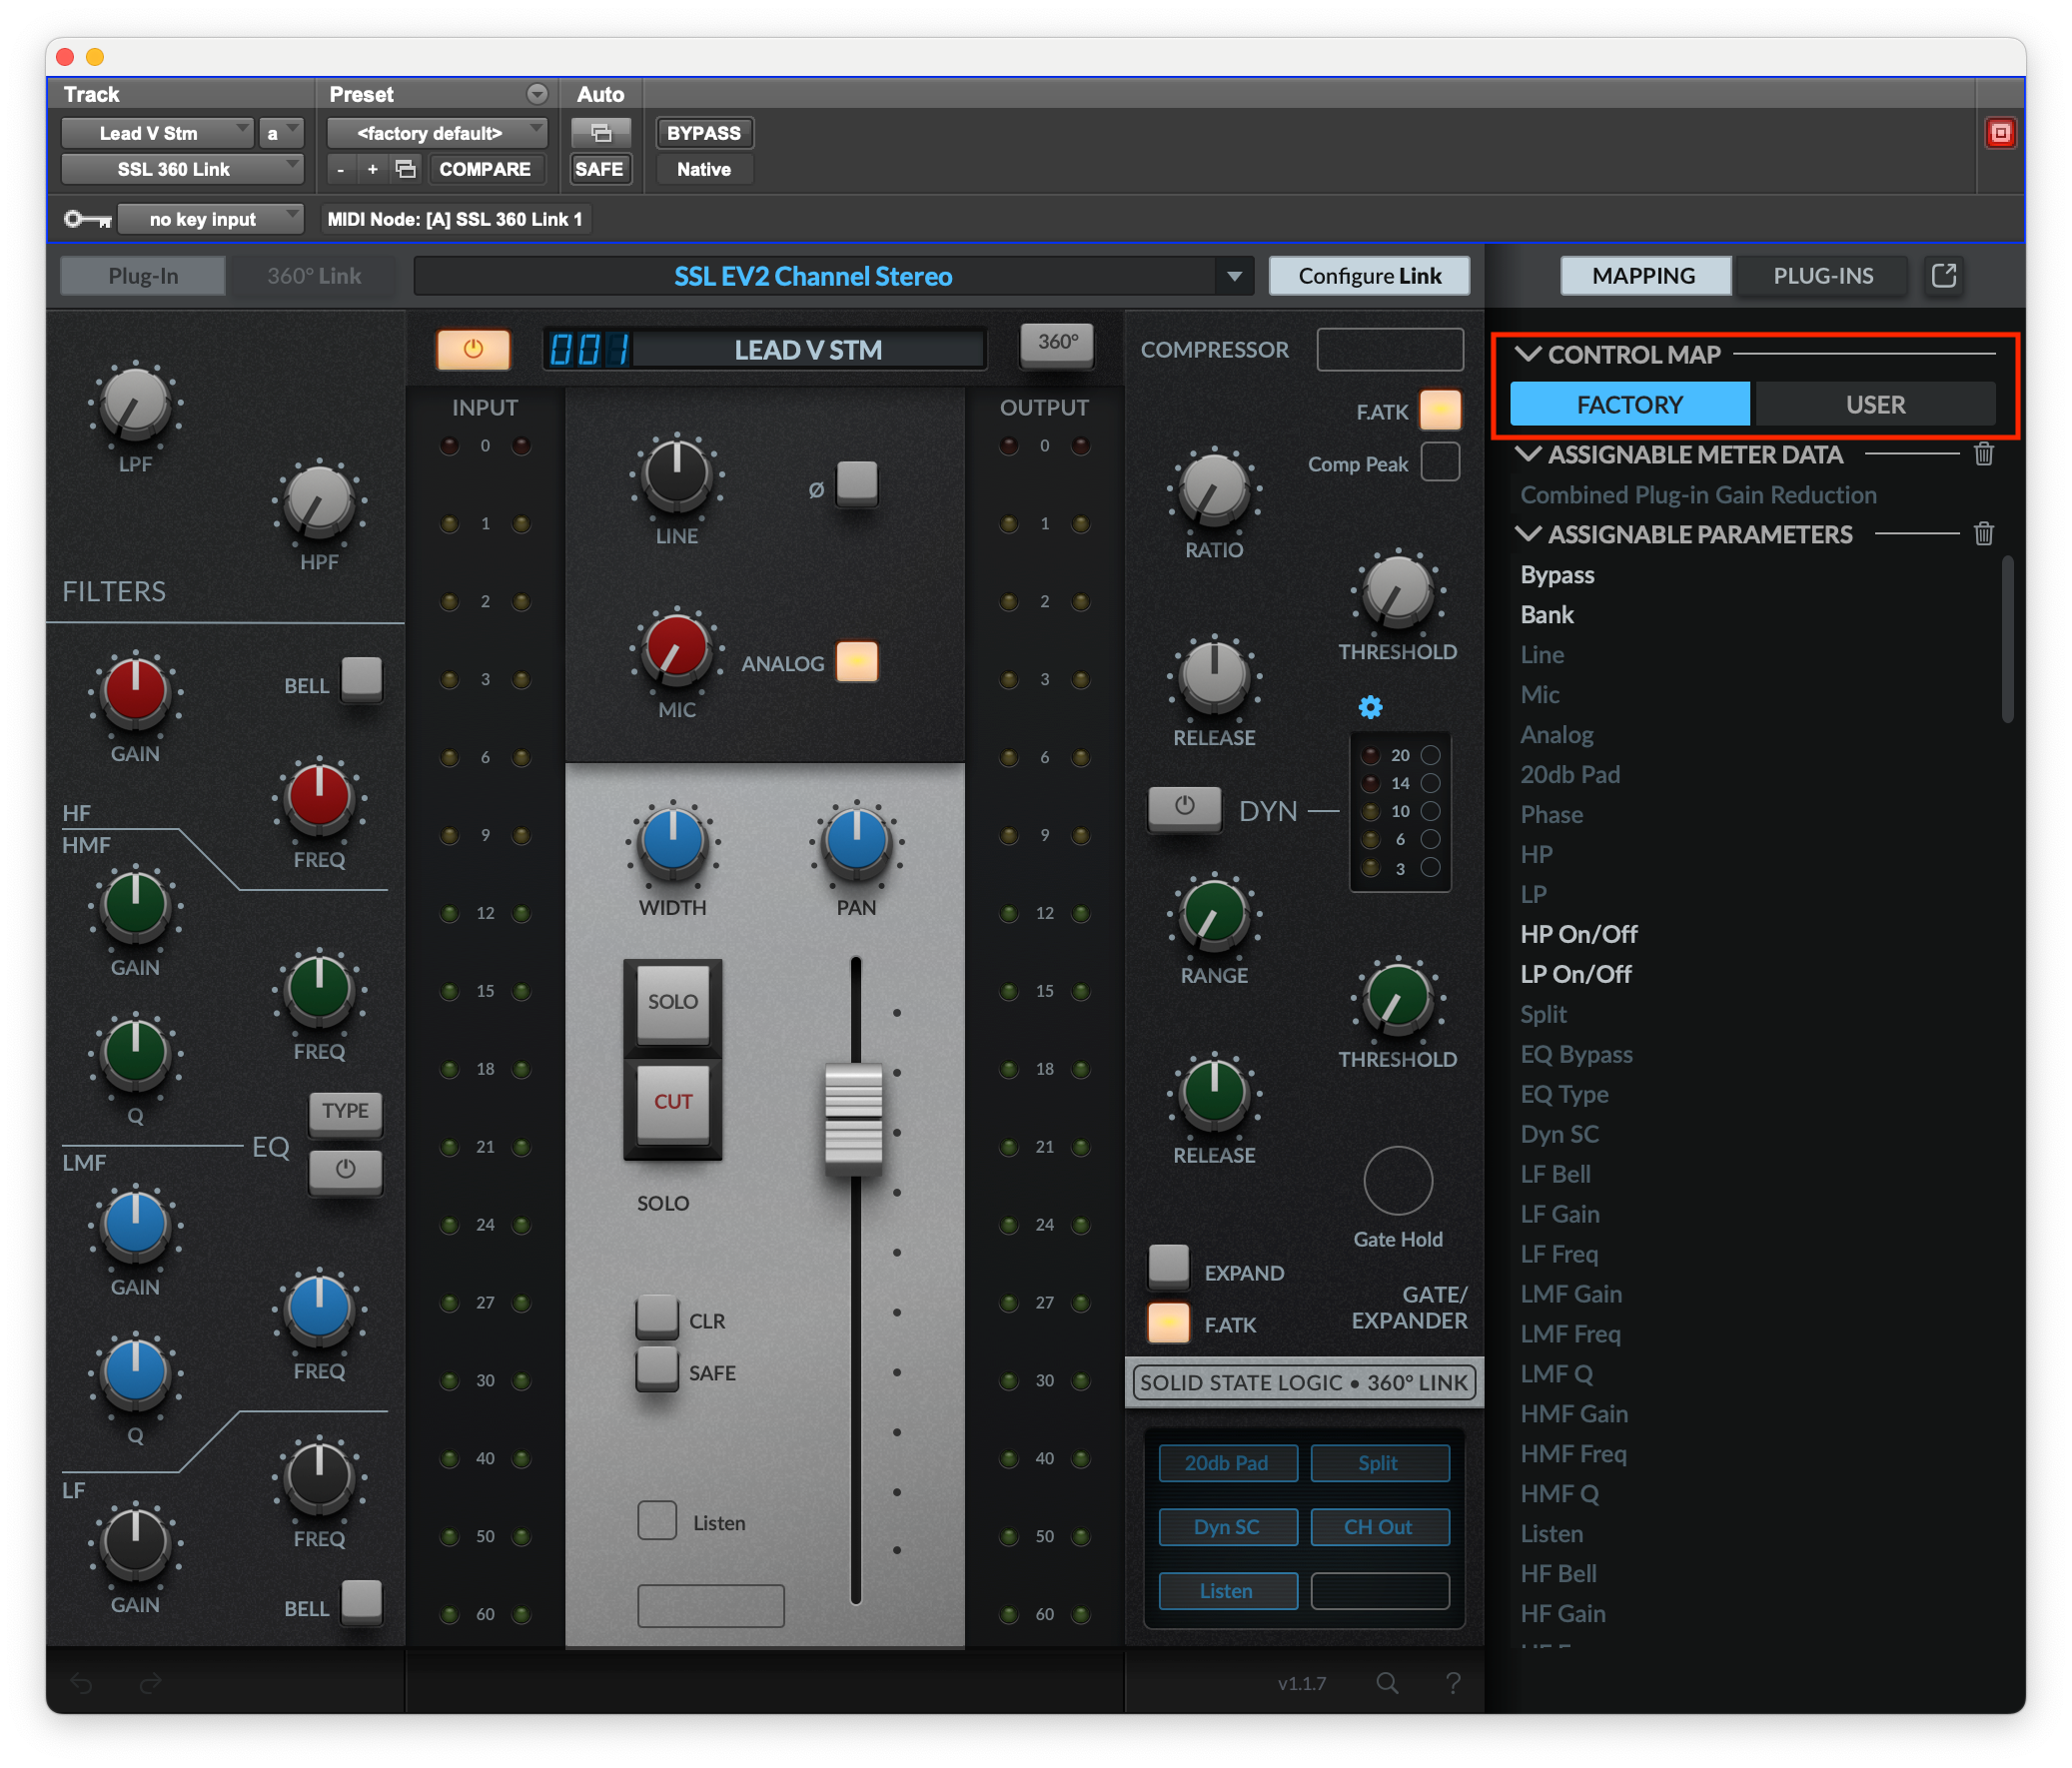
Task: Delete assignable meter data with trash icon
Action: pyautogui.click(x=1984, y=455)
